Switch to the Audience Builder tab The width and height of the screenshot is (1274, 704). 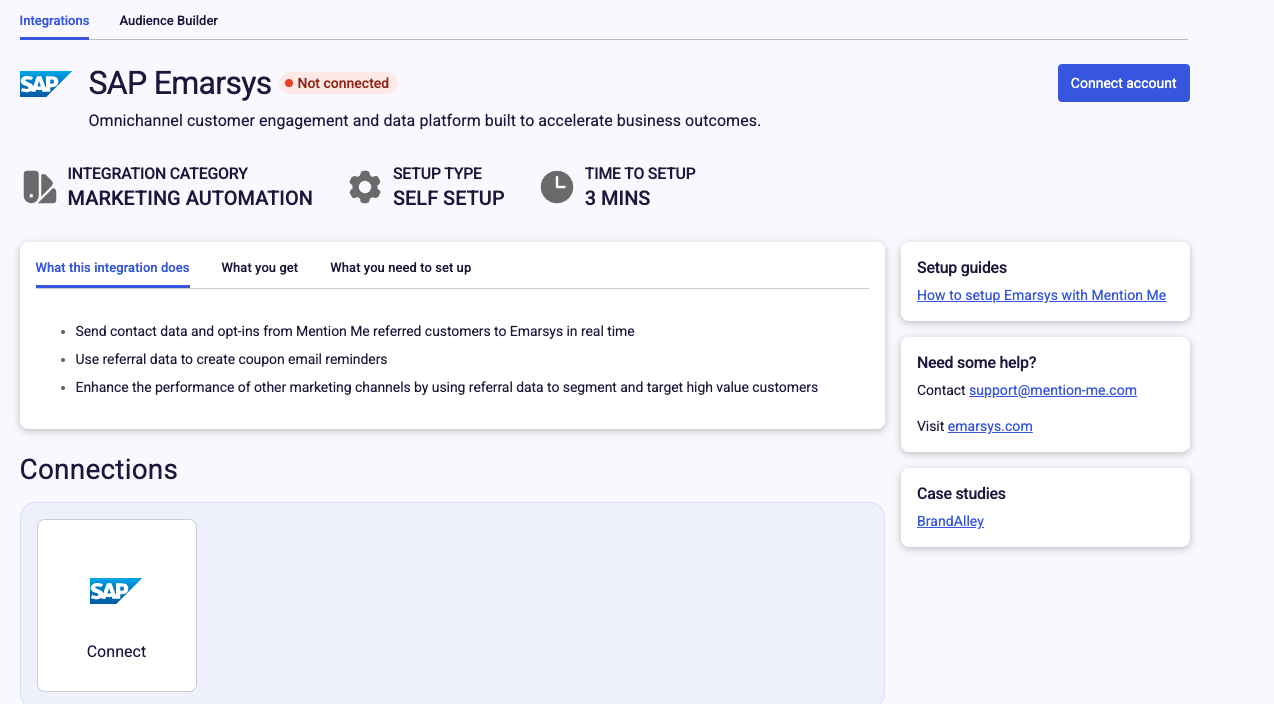[x=168, y=20]
